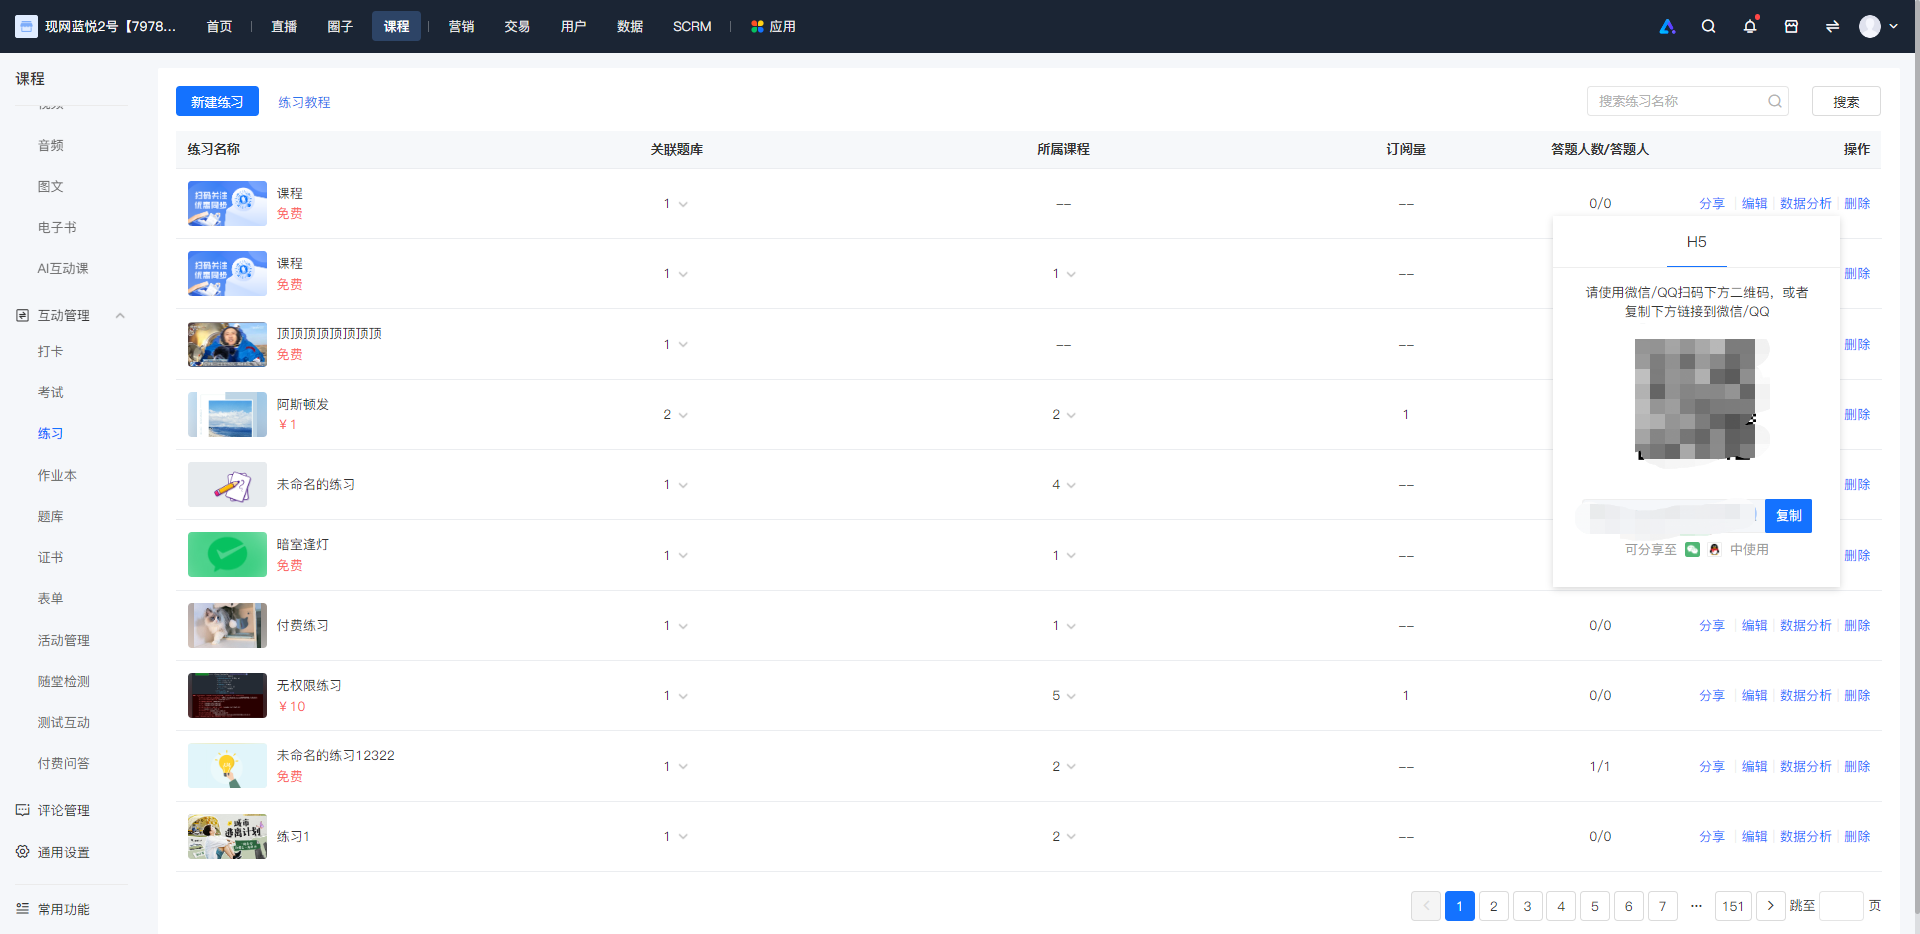Open the 练习教程 link
The width and height of the screenshot is (1920, 934).
pos(304,102)
